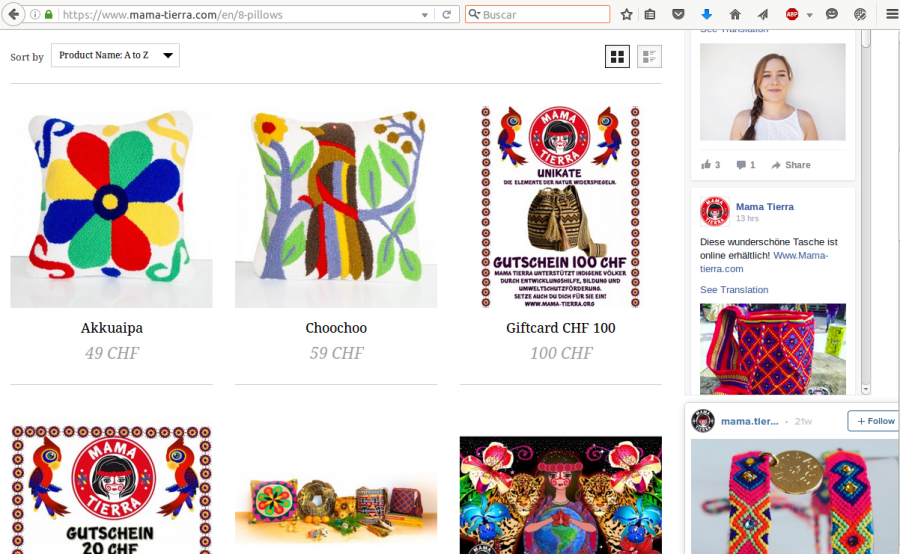Open downloads with the blue arrow icon
This screenshot has height=554, width=900.
coord(706,14)
